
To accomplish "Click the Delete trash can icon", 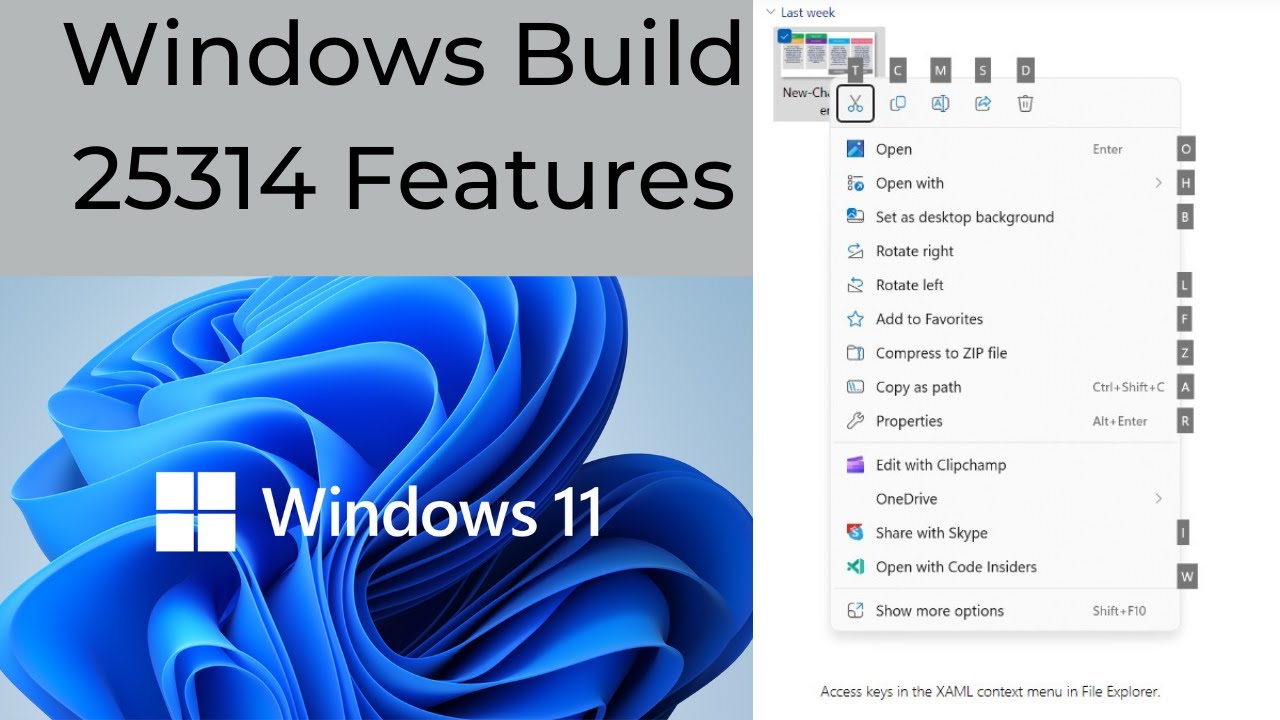I will click(1025, 103).
